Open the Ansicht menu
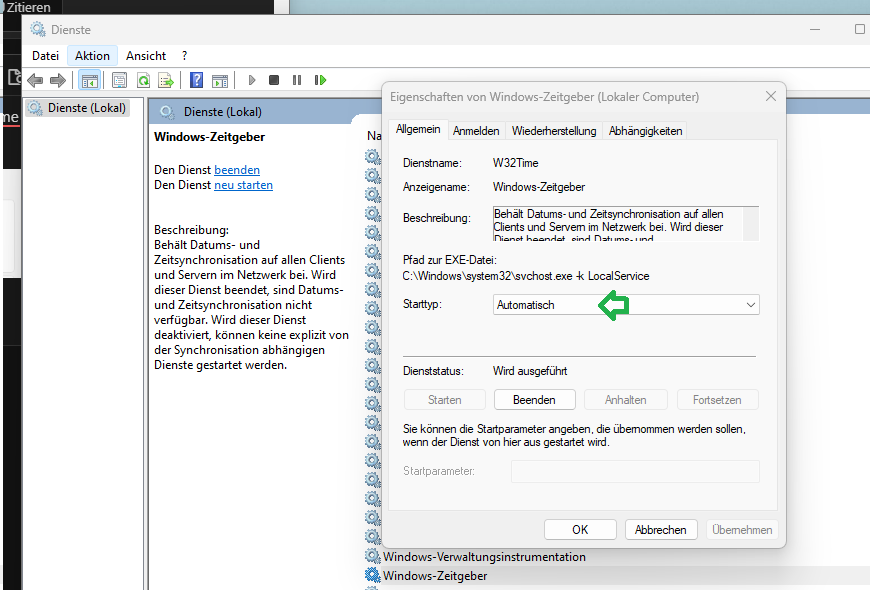870x590 pixels. pos(146,56)
